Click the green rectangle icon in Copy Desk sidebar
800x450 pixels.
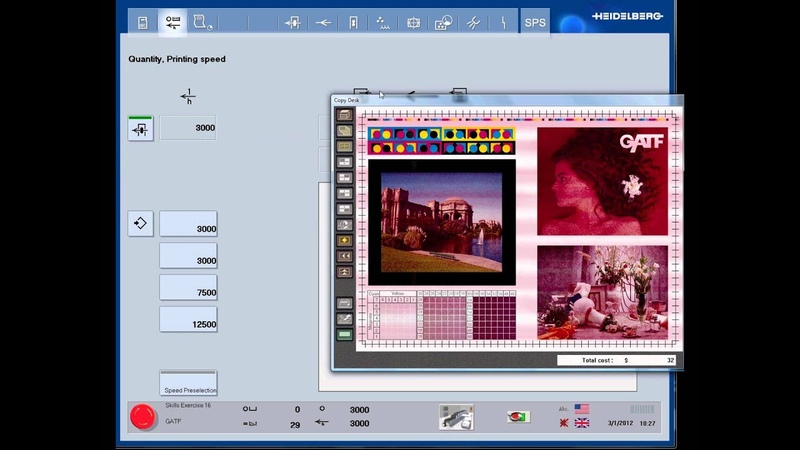(344, 335)
